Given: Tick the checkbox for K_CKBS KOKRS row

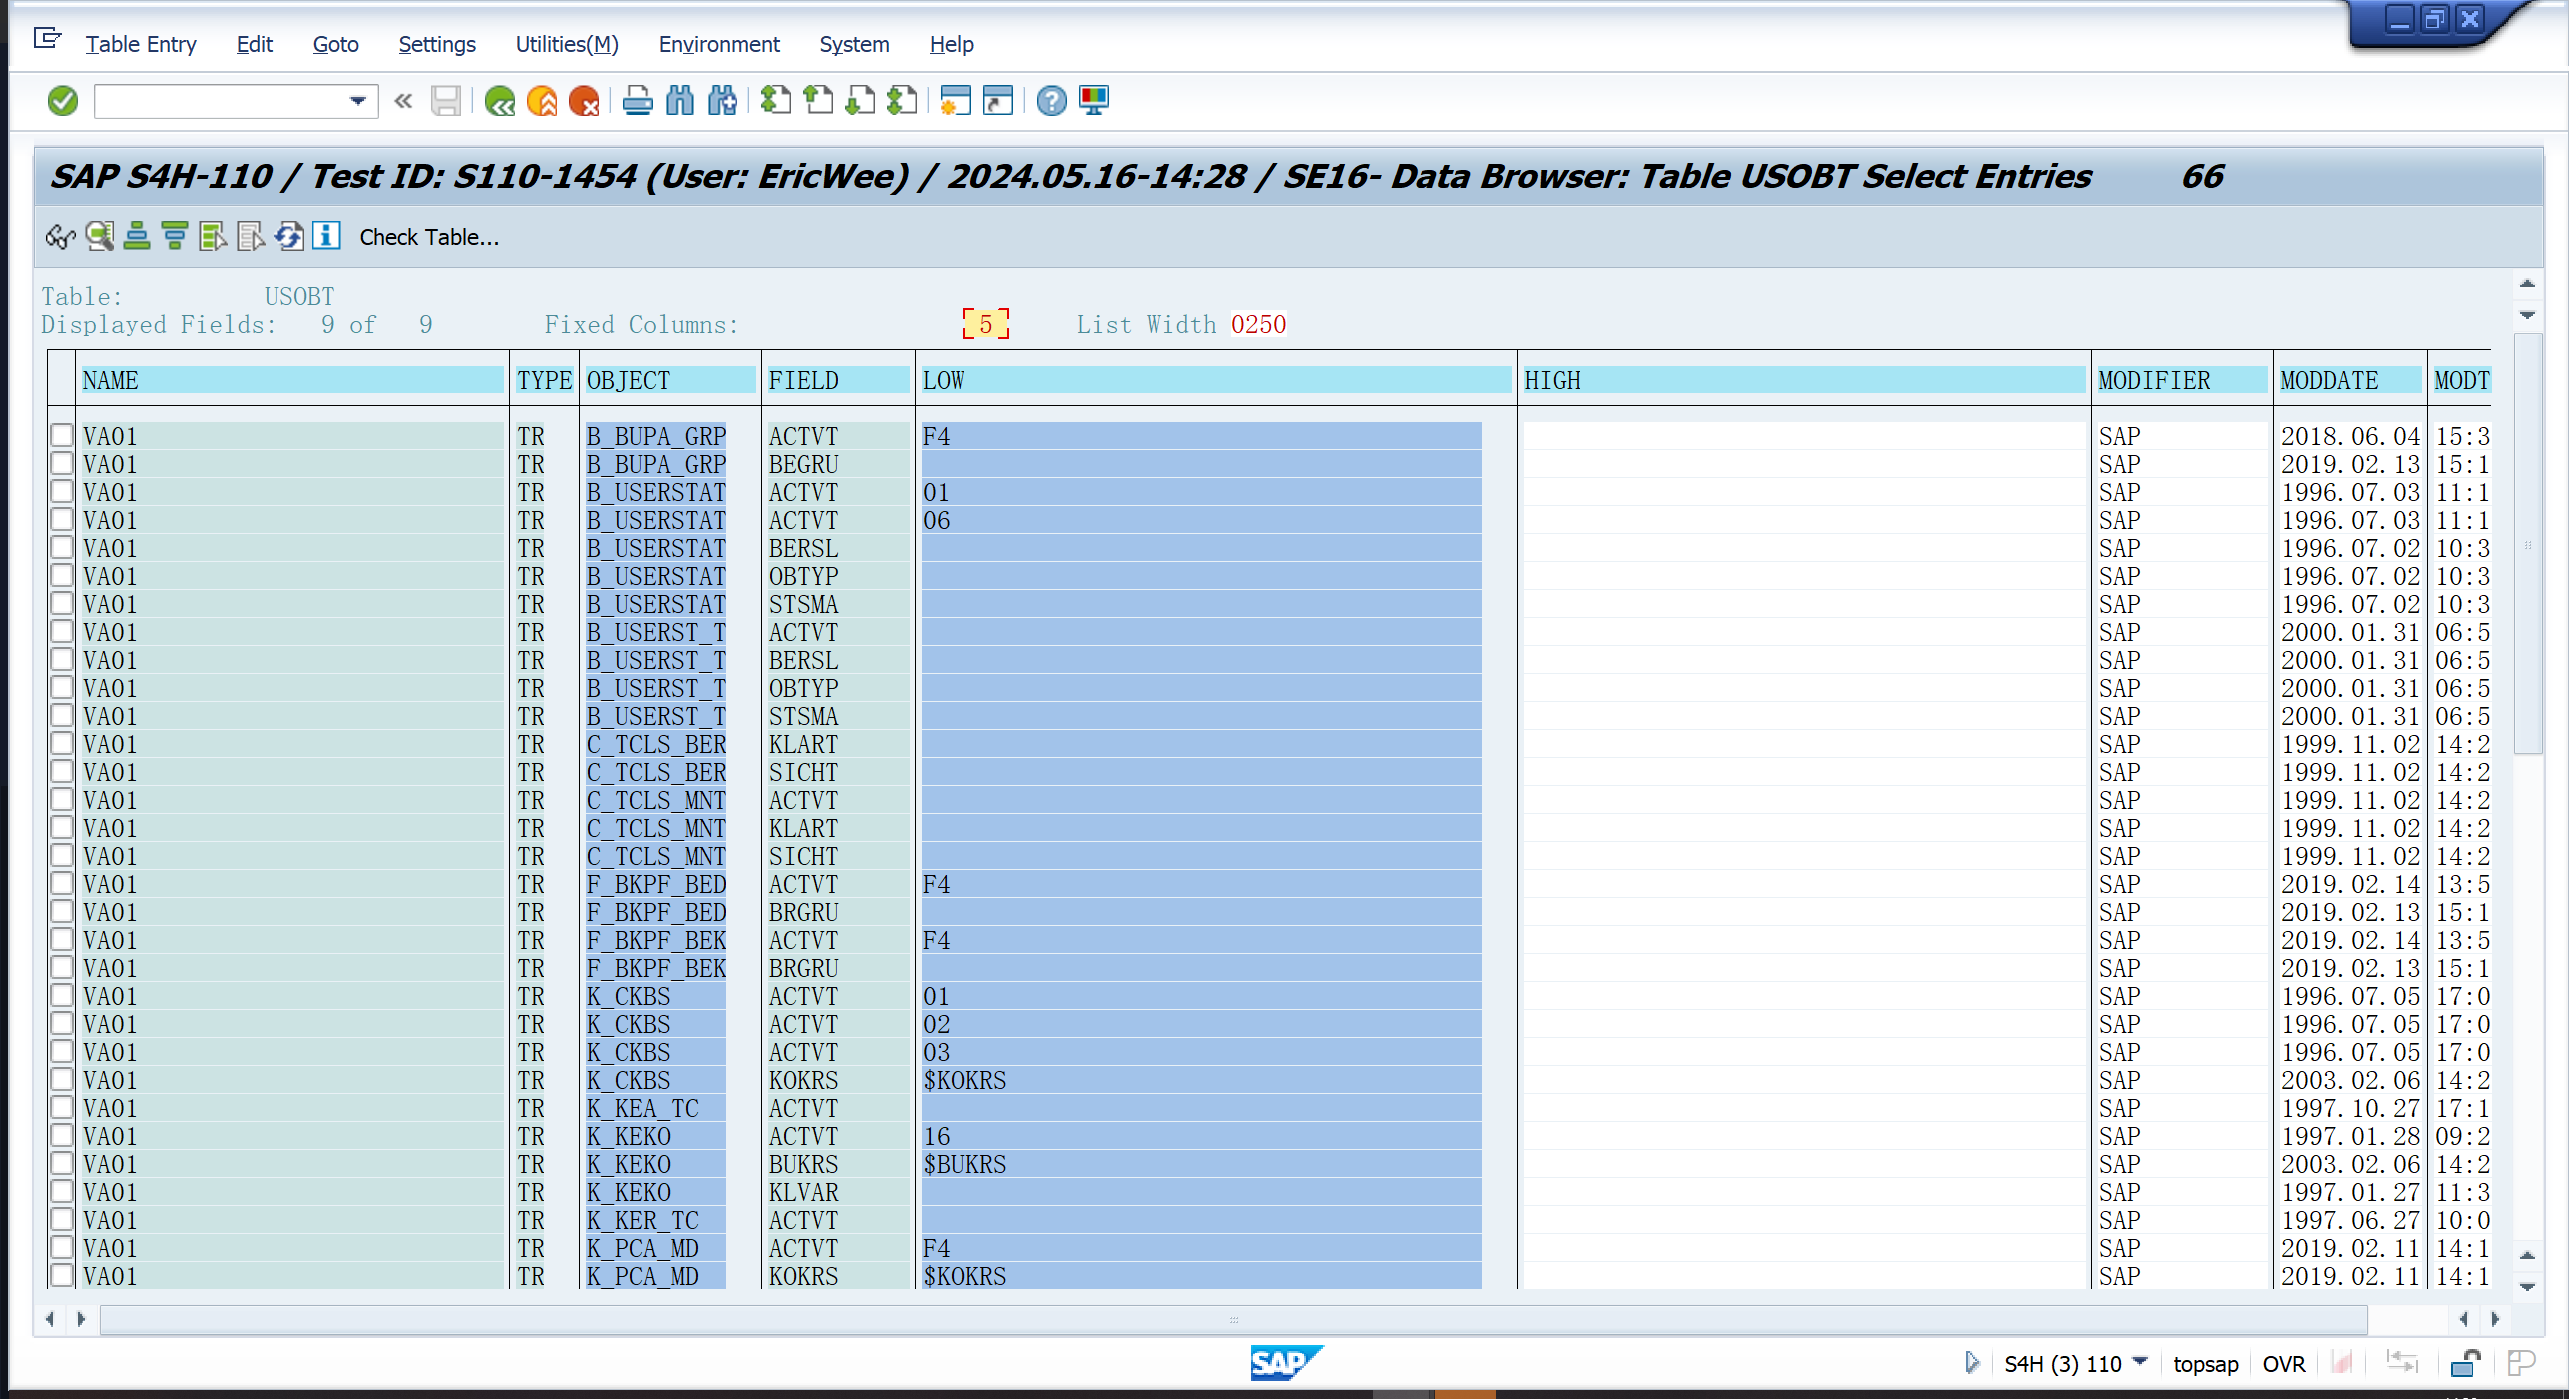Looking at the screenshot, I should (62, 1079).
